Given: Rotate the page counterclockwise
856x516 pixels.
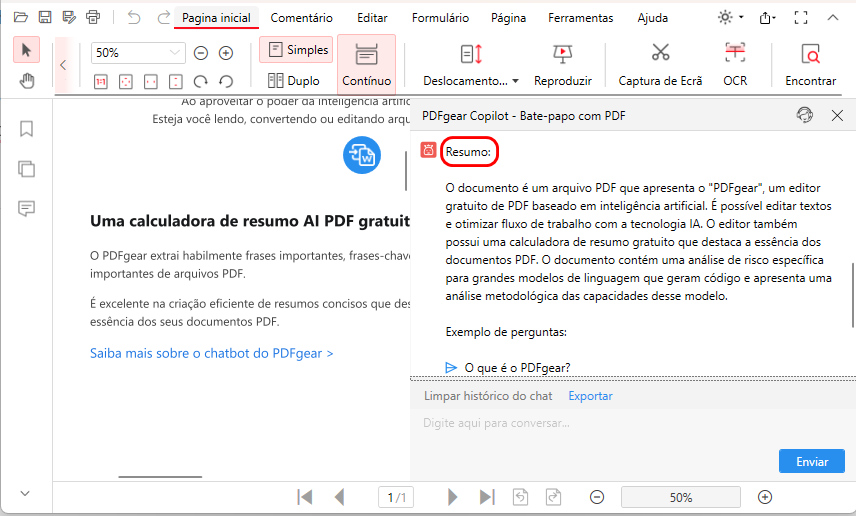Looking at the screenshot, I should (x=226, y=82).
